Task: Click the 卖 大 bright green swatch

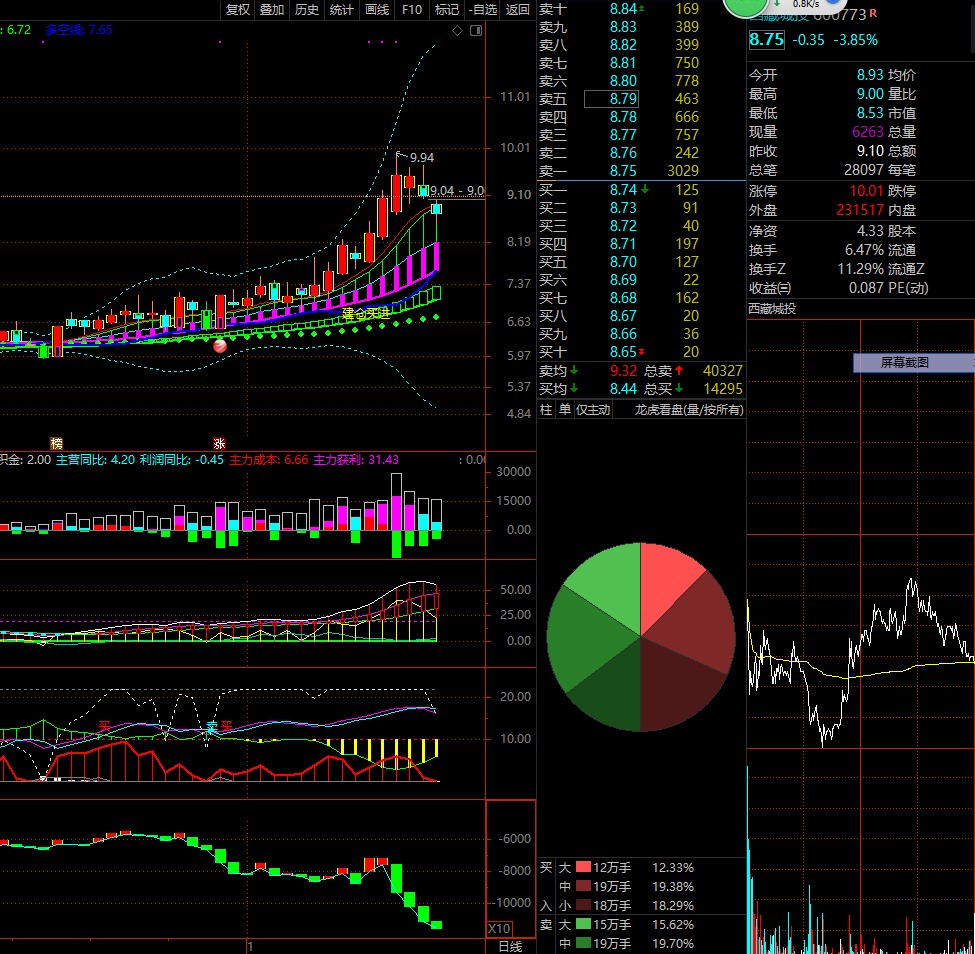Action: pyautogui.click(x=583, y=924)
